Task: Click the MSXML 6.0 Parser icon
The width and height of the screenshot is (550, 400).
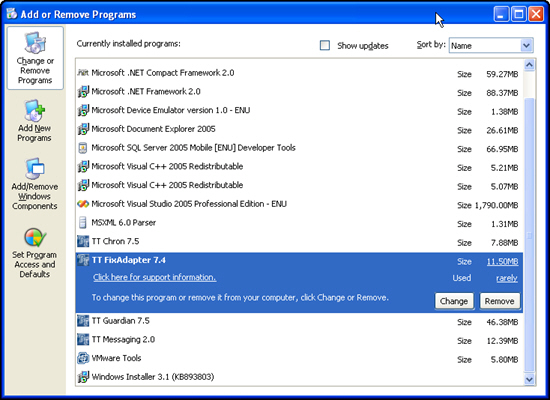Action: tap(83, 222)
